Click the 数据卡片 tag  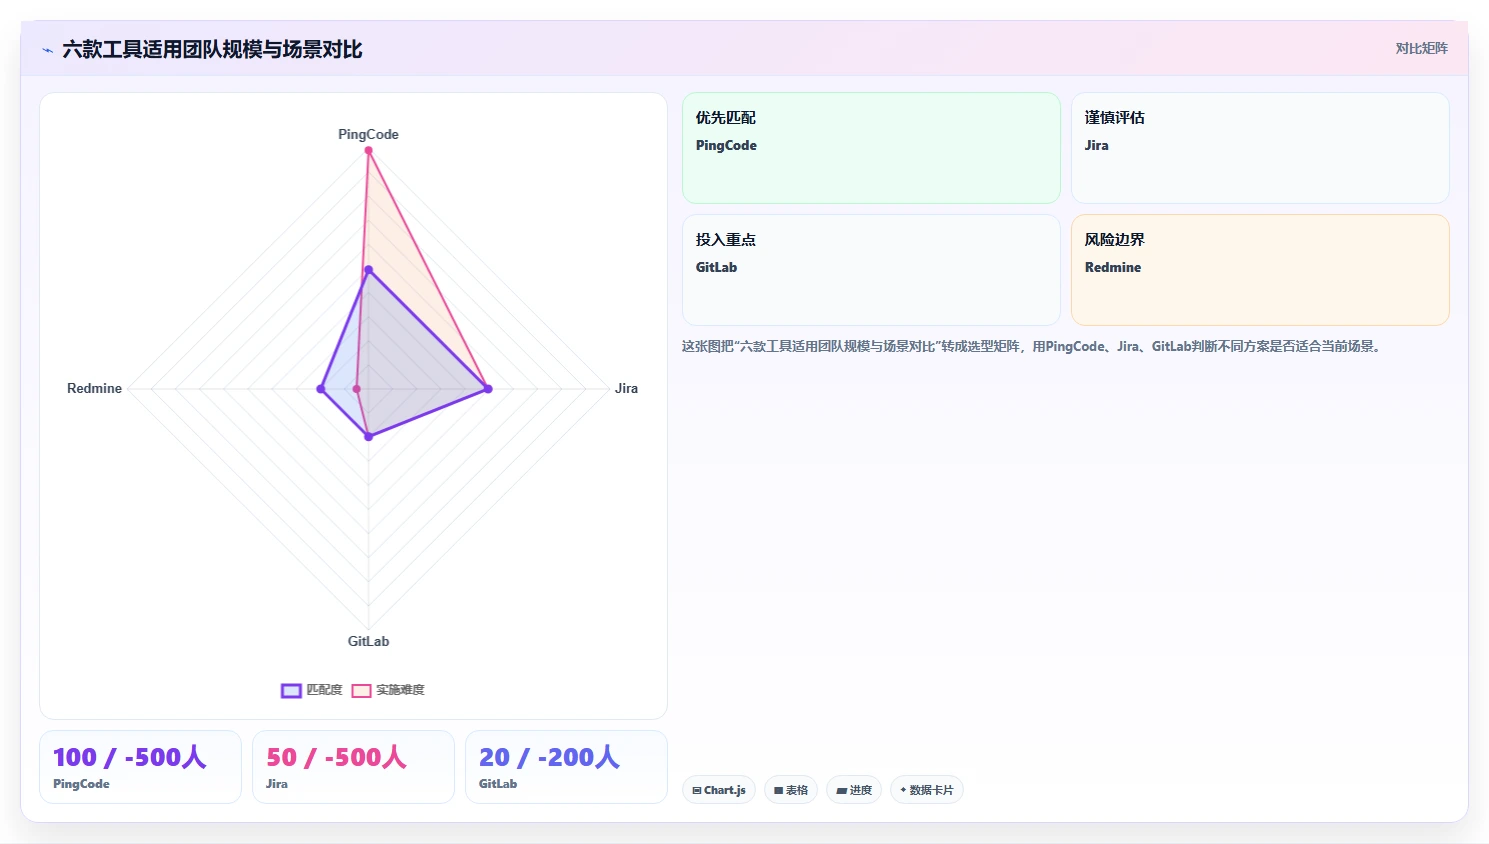pyautogui.click(x=927, y=790)
